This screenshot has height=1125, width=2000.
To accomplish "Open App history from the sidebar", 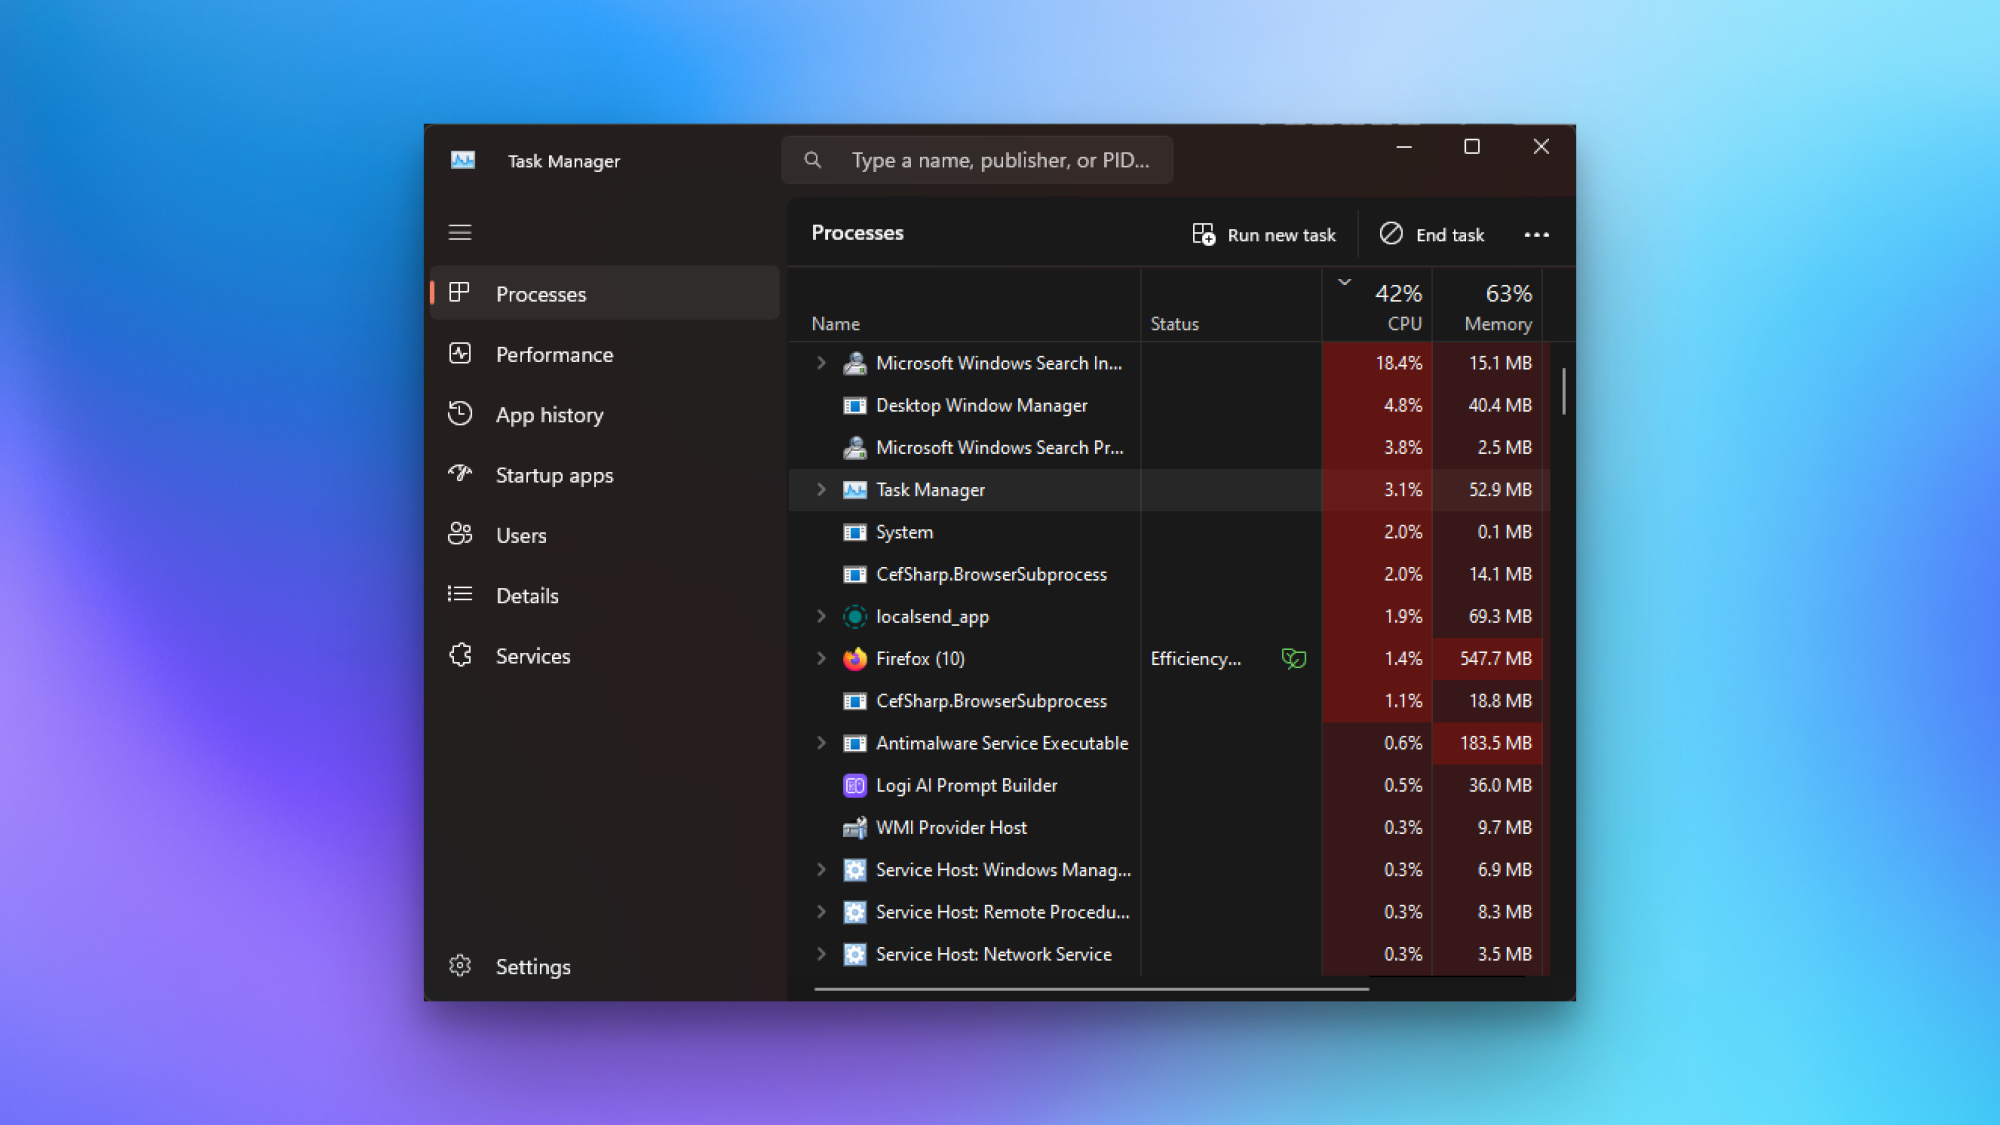I will click(549, 414).
